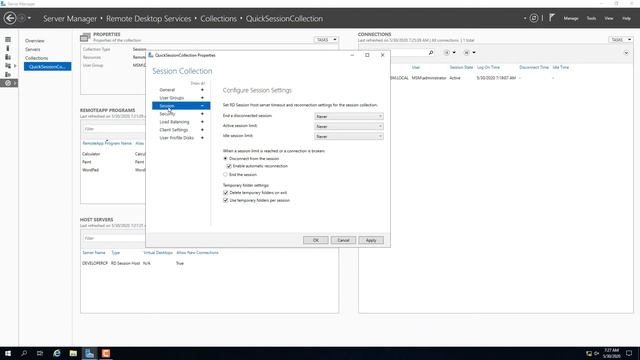The height and width of the screenshot is (360, 640).
Task: Open Task View on taskbar
Action: (40, 353)
